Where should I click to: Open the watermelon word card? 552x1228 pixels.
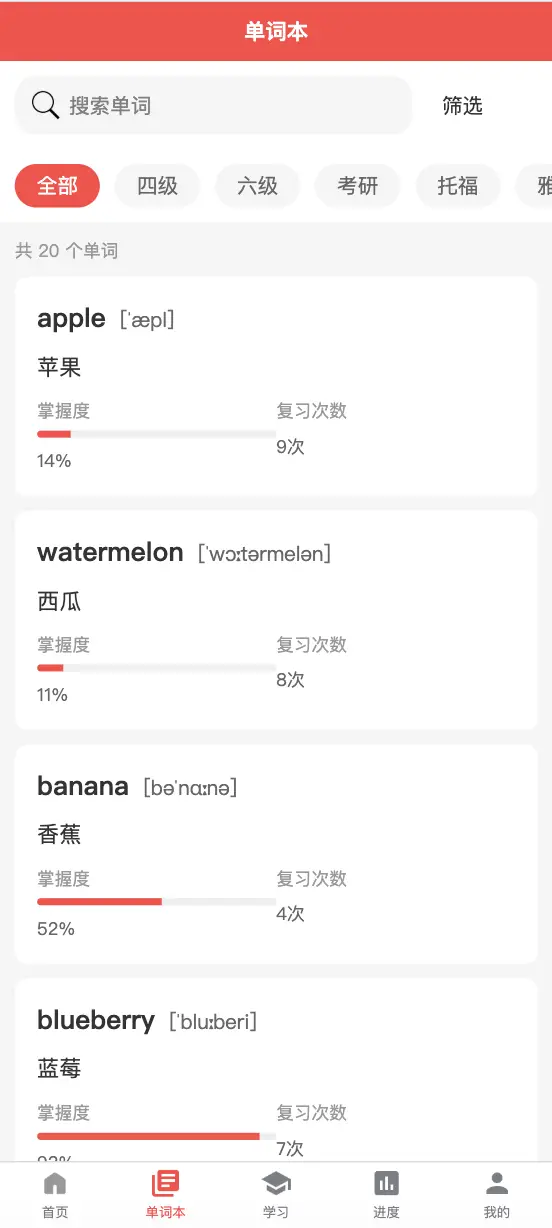click(276, 620)
